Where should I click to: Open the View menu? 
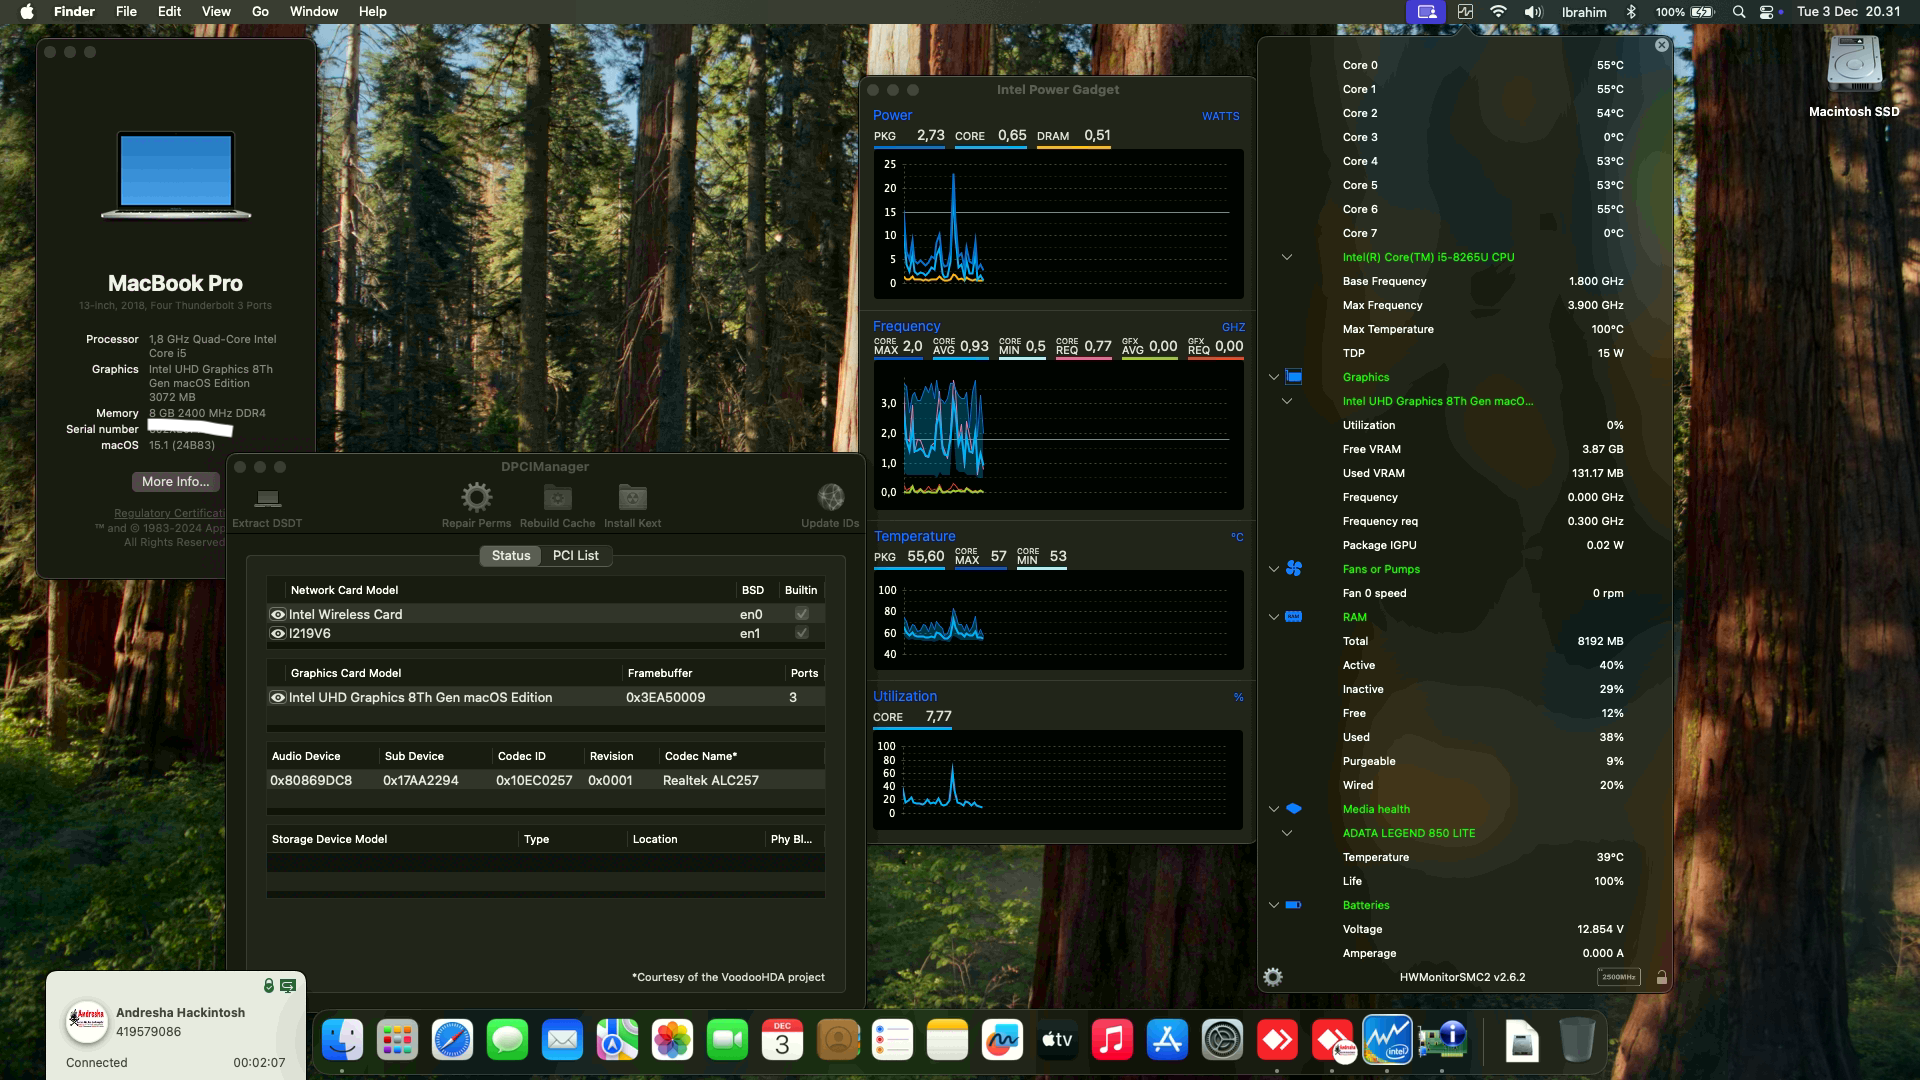pos(216,11)
